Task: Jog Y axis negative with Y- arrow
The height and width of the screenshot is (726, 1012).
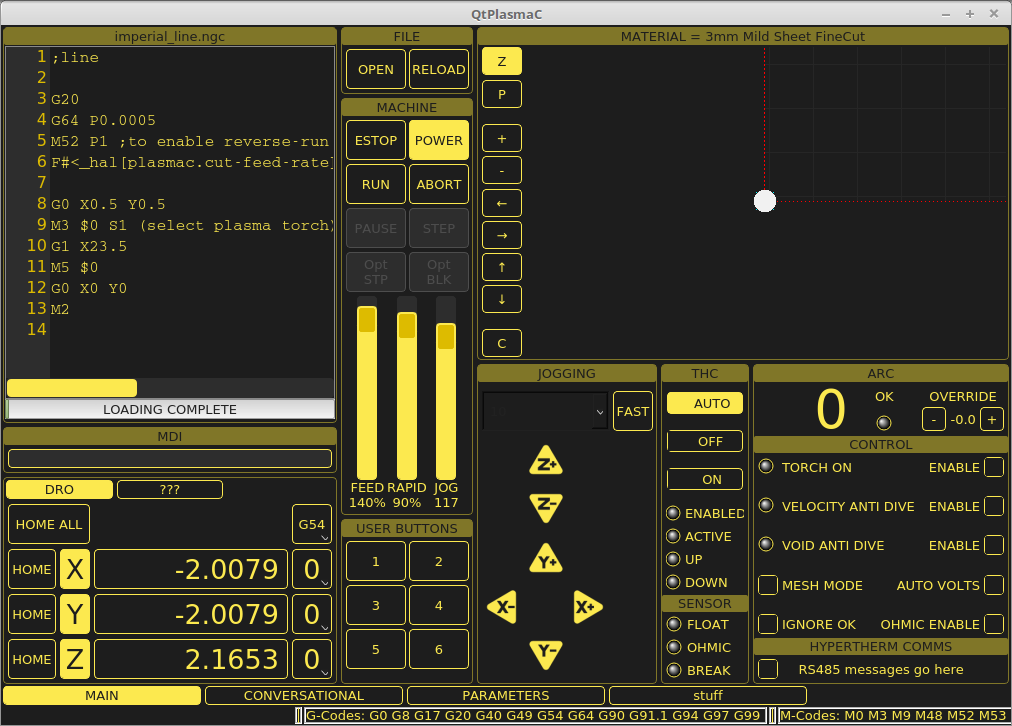Action: click(x=546, y=652)
